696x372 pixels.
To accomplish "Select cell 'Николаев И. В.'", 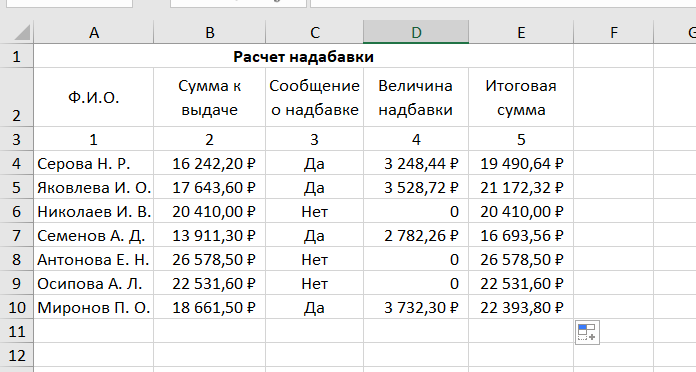I will [x=94, y=211].
